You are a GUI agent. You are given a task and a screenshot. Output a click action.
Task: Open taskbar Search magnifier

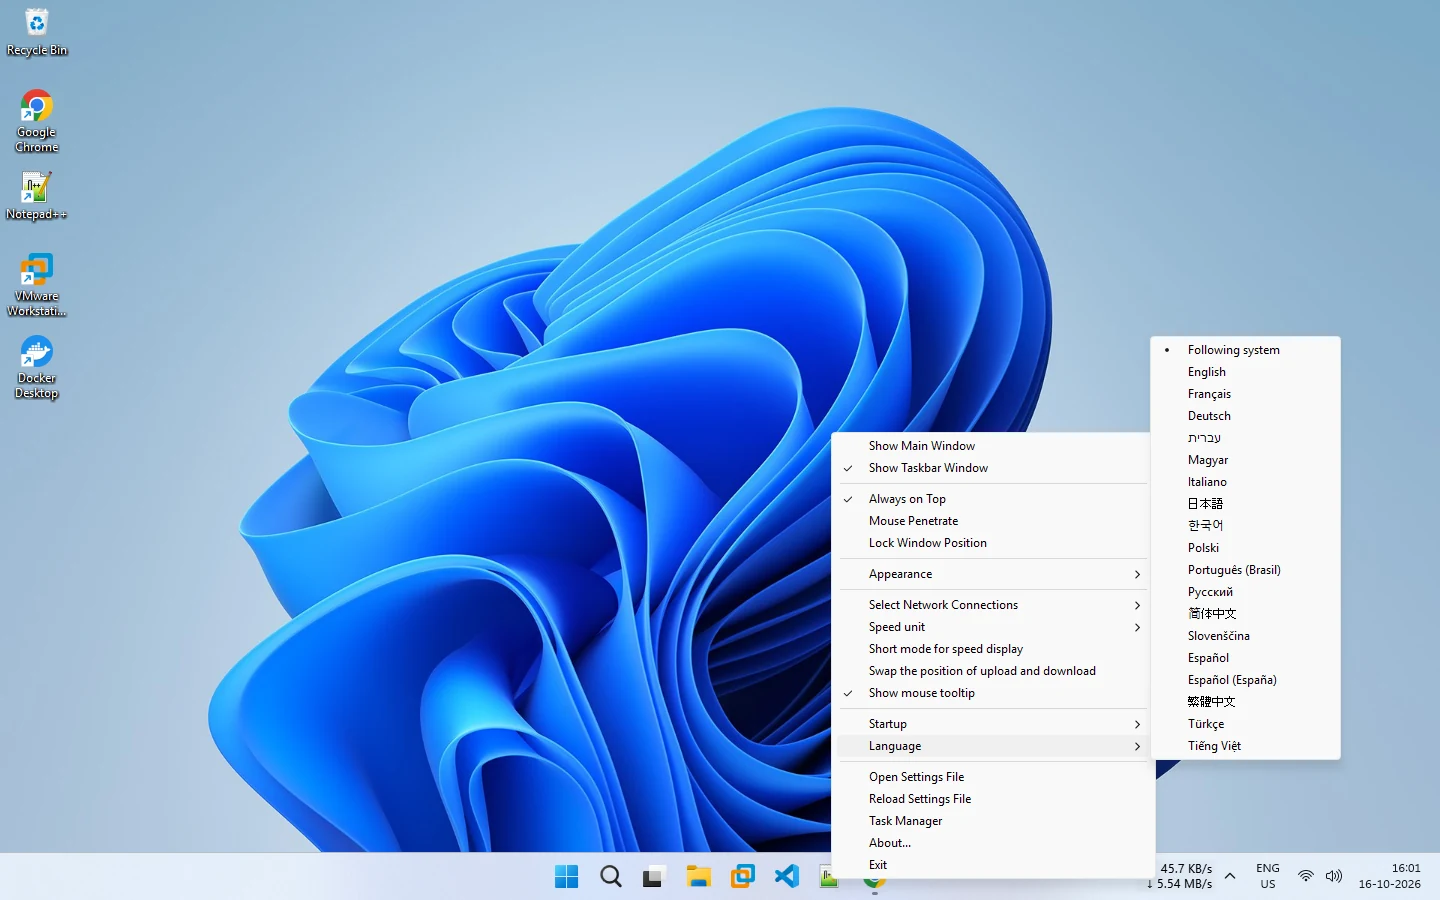(610, 877)
